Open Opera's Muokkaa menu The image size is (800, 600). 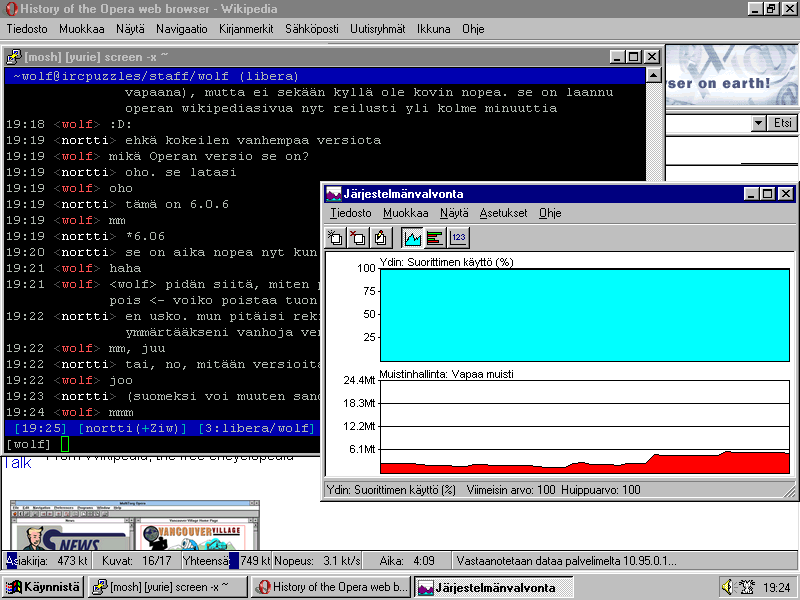click(82, 29)
